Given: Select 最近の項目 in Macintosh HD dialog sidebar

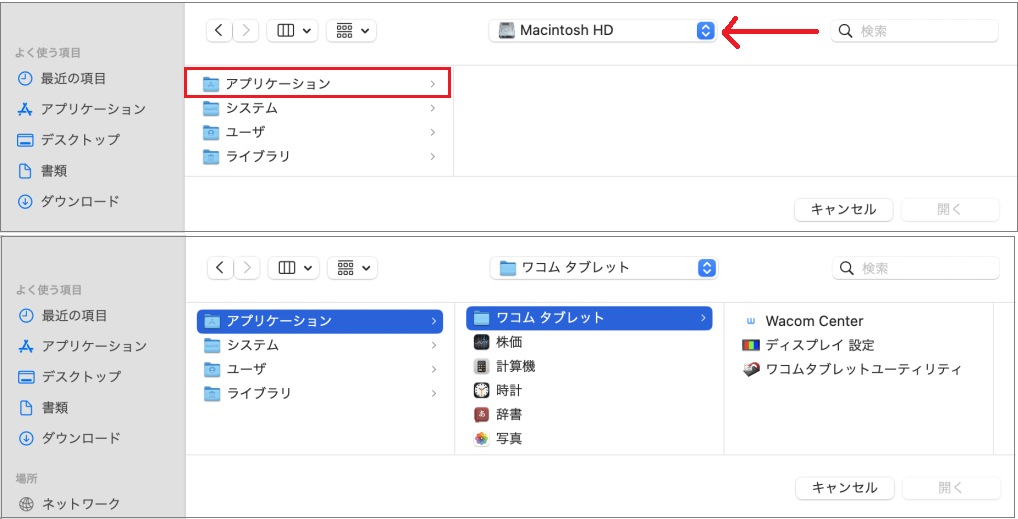Looking at the screenshot, I should click(x=62, y=79).
